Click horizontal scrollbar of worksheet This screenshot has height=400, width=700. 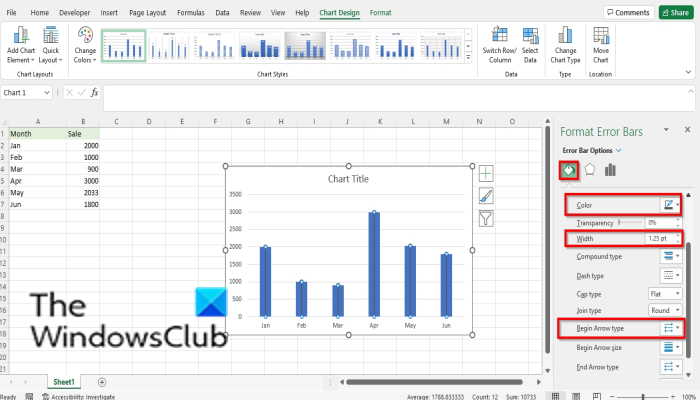click(434, 382)
